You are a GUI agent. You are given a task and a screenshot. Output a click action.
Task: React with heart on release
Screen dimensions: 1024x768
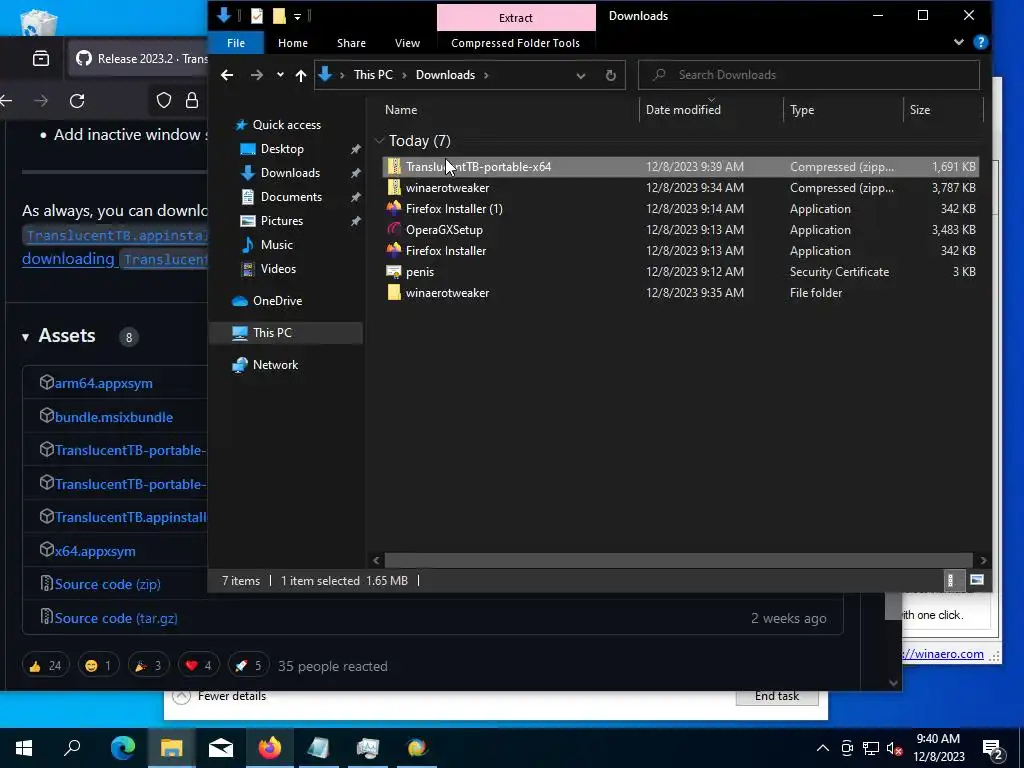198,665
